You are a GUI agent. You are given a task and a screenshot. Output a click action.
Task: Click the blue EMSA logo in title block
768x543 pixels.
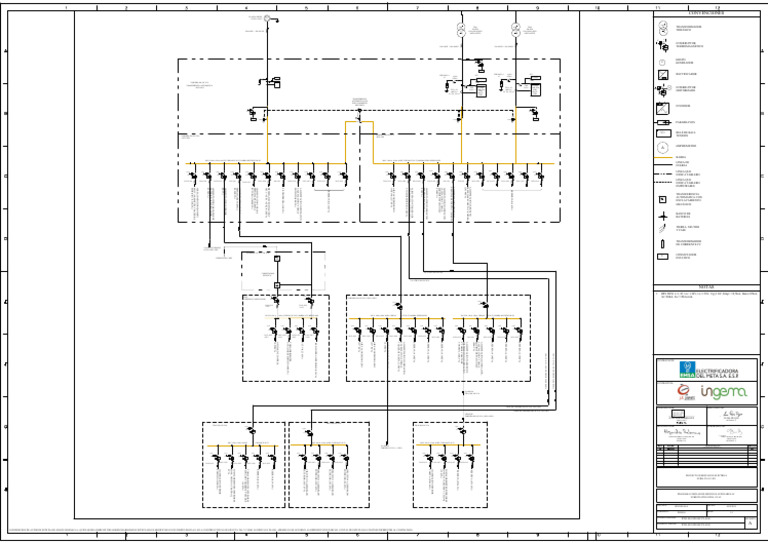click(687, 370)
